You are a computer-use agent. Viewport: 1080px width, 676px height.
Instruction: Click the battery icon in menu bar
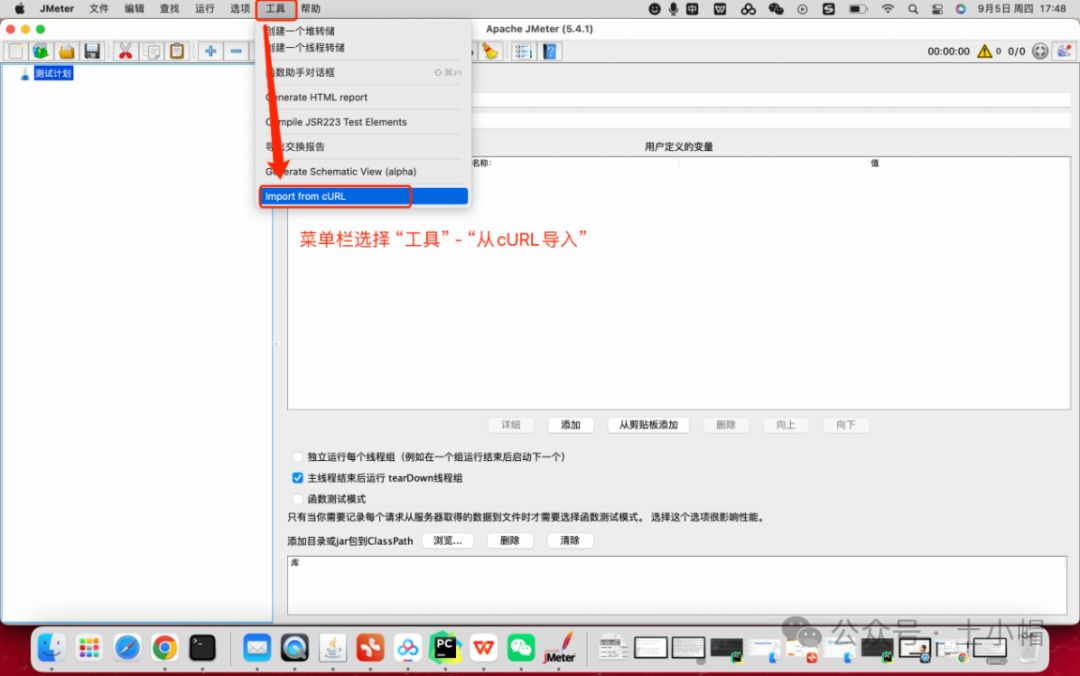(858, 9)
